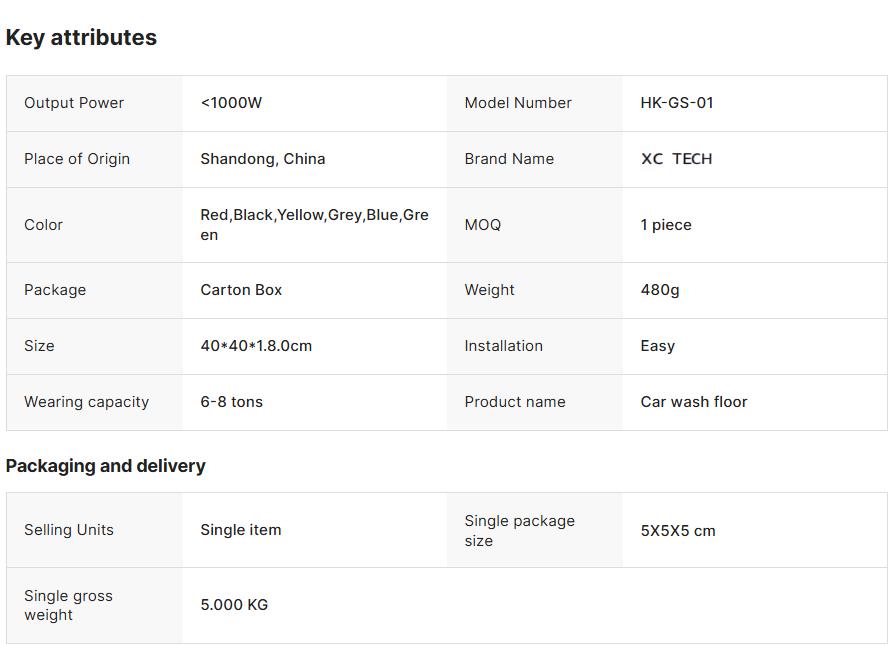889x646 pixels.
Task: Select the <1000W output power value
Action: click(x=231, y=103)
